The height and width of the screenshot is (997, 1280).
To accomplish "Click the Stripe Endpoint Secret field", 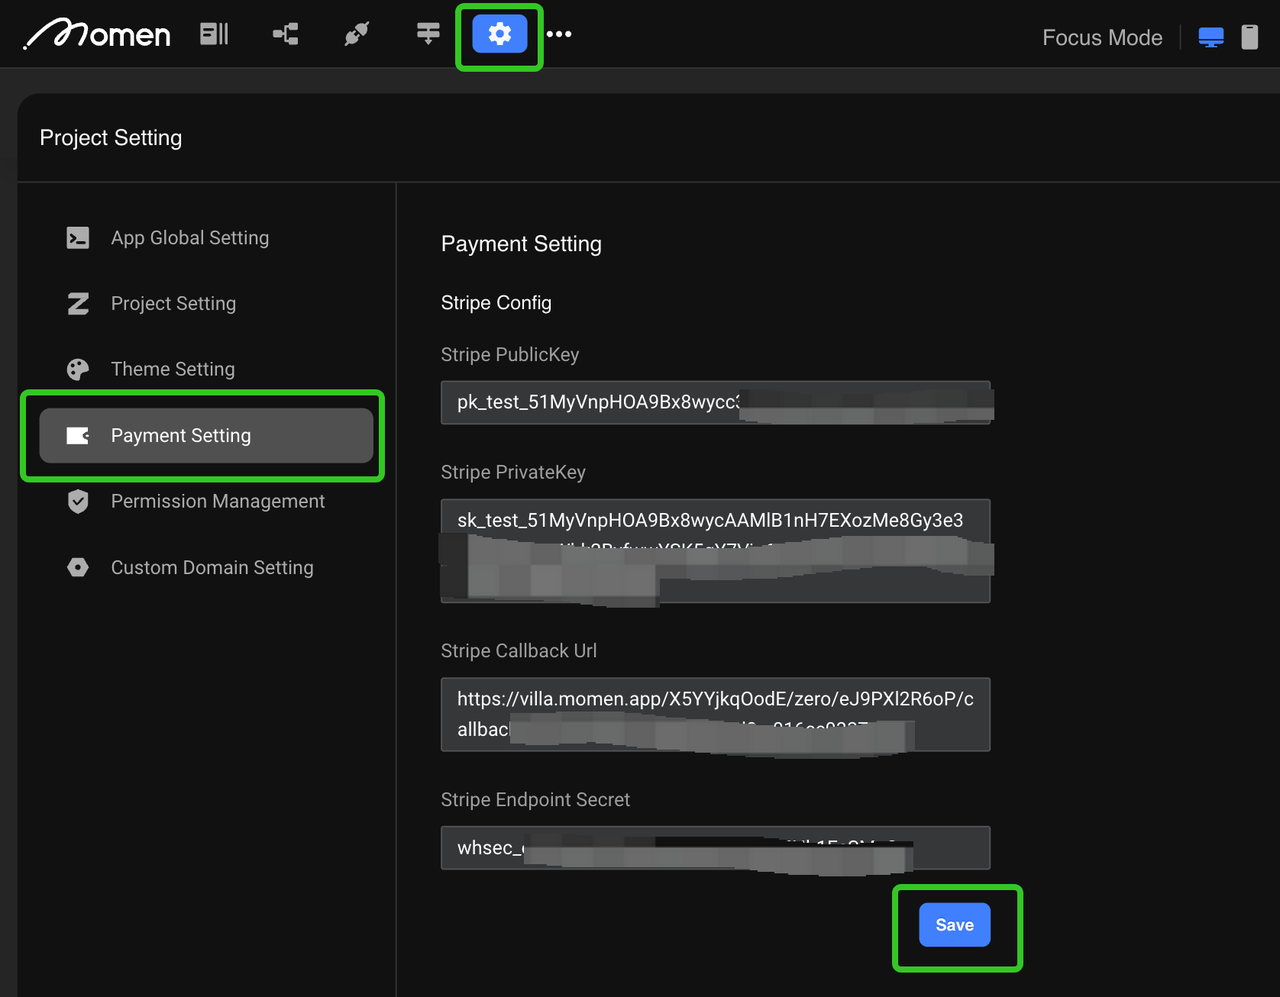I will pos(716,848).
